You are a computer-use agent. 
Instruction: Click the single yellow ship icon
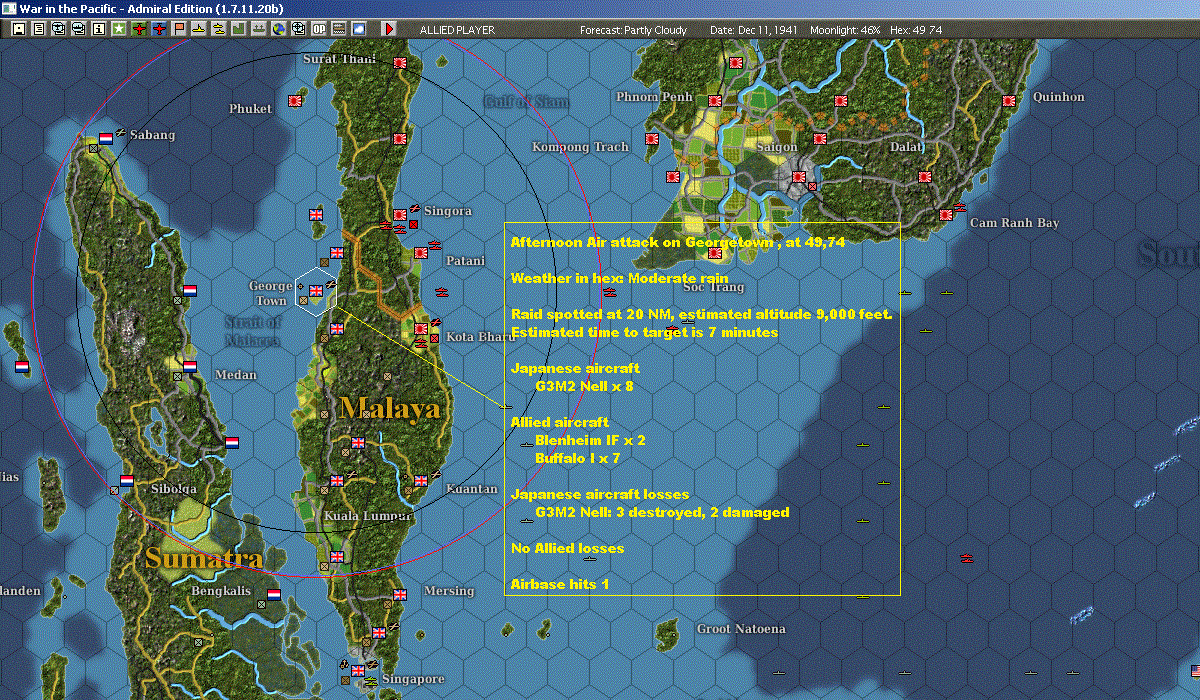click(x=199, y=29)
